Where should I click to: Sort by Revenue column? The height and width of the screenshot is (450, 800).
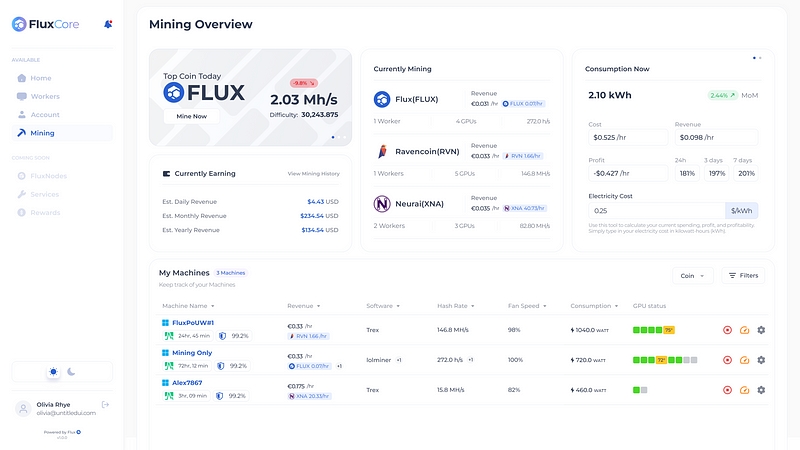(x=304, y=306)
